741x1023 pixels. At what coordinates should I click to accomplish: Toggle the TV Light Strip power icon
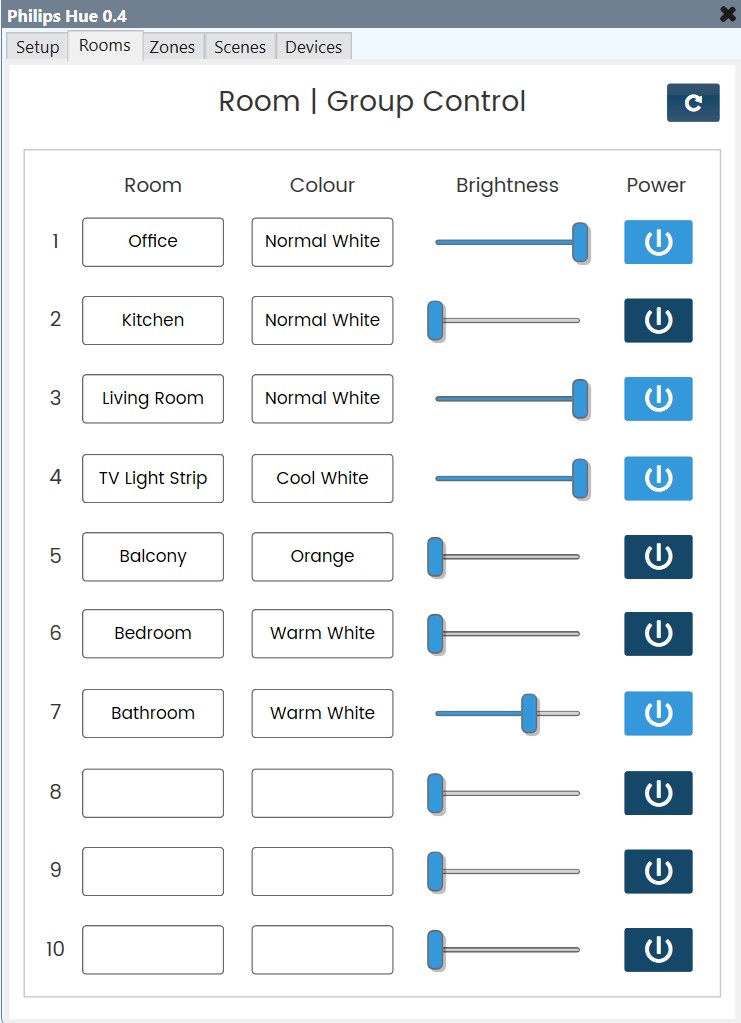(657, 478)
